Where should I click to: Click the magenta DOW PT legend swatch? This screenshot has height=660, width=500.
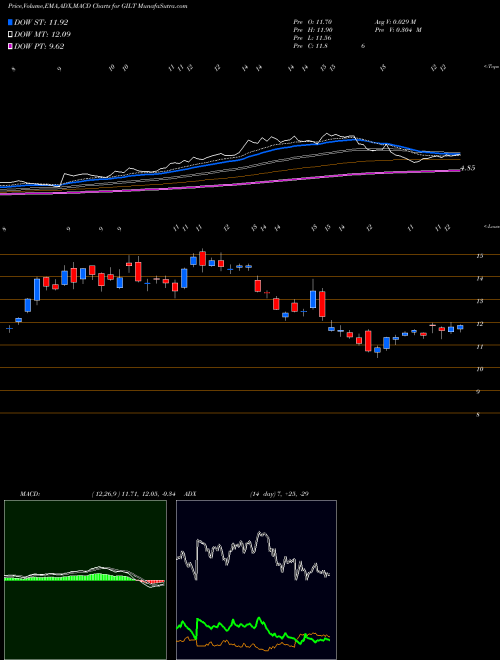pyautogui.click(x=10, y=46)
